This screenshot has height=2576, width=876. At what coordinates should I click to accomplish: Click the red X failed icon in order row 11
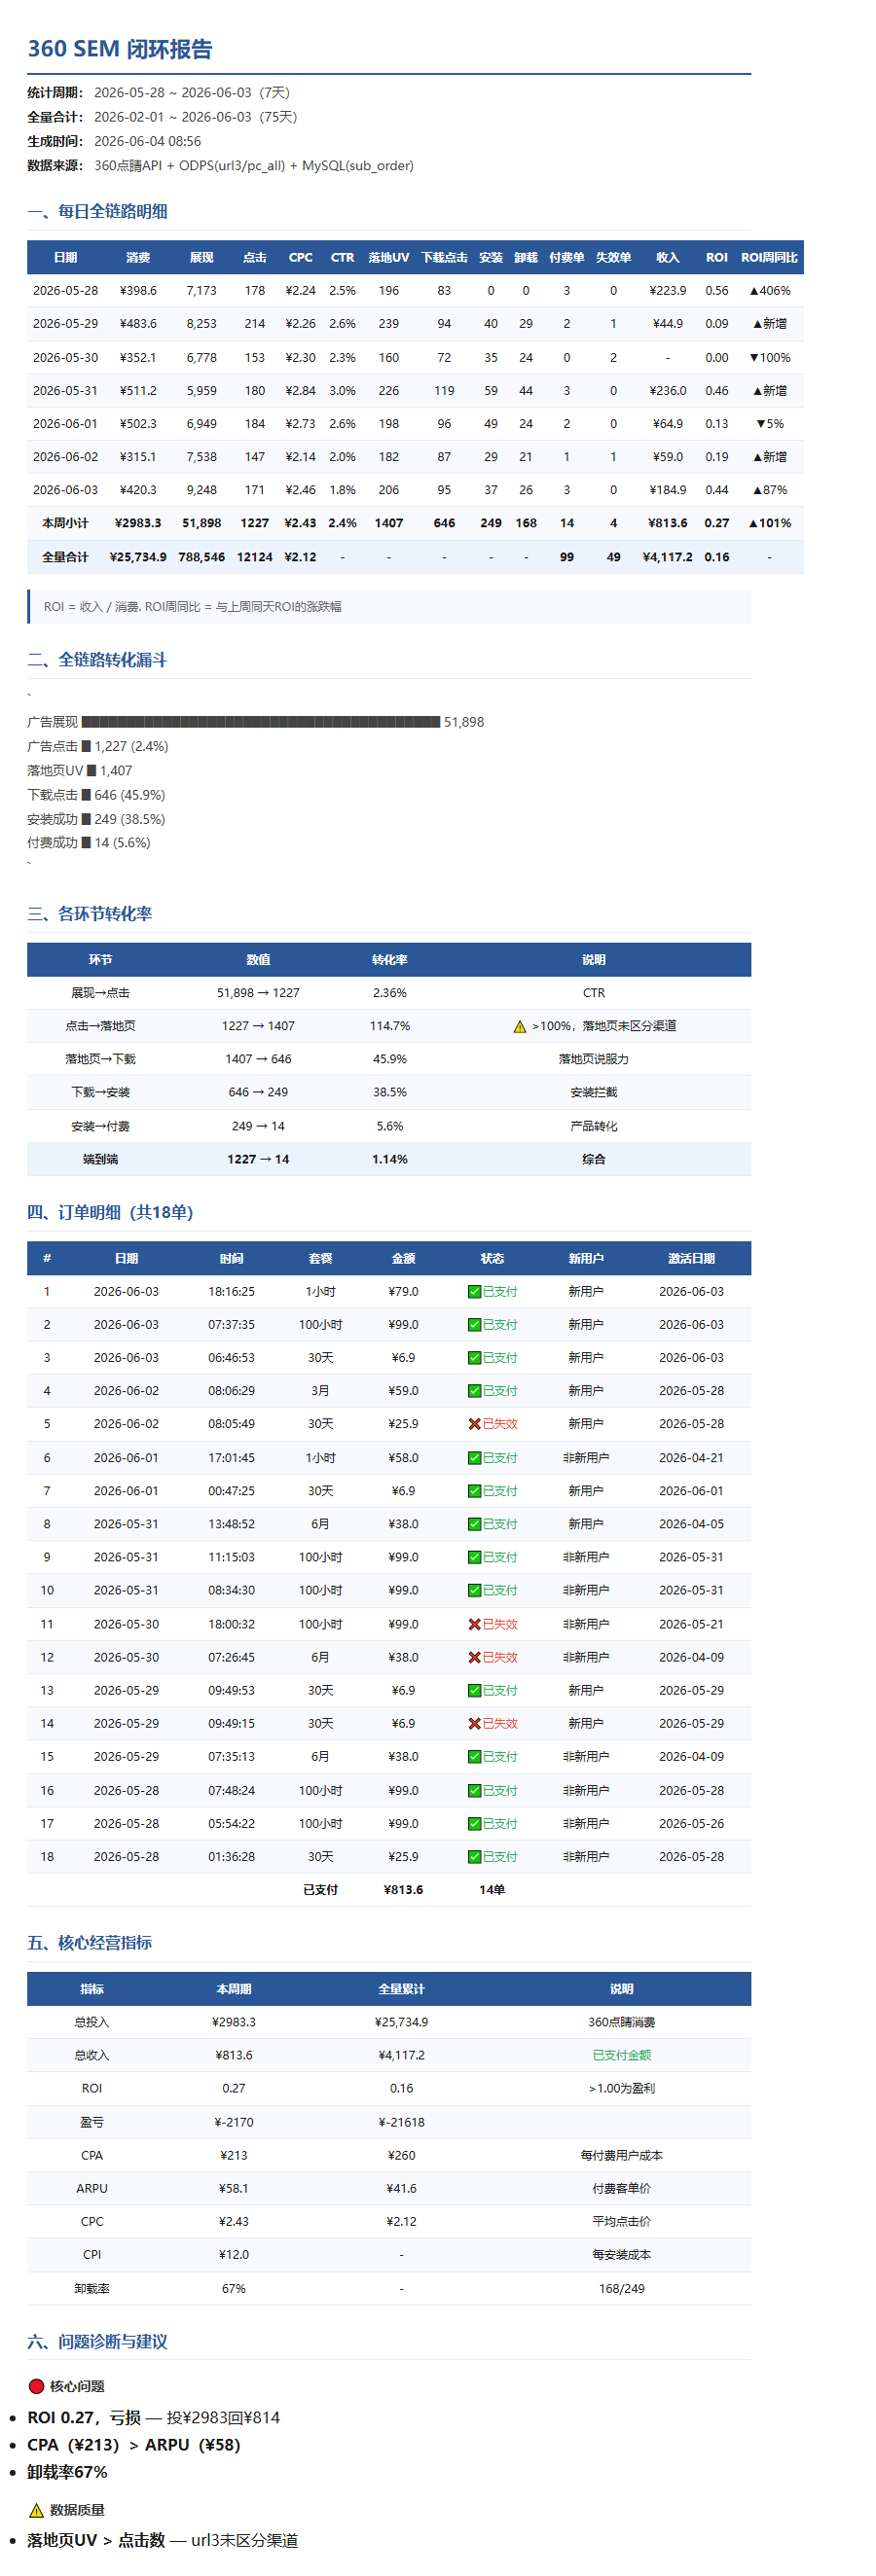click(475, 1624)
